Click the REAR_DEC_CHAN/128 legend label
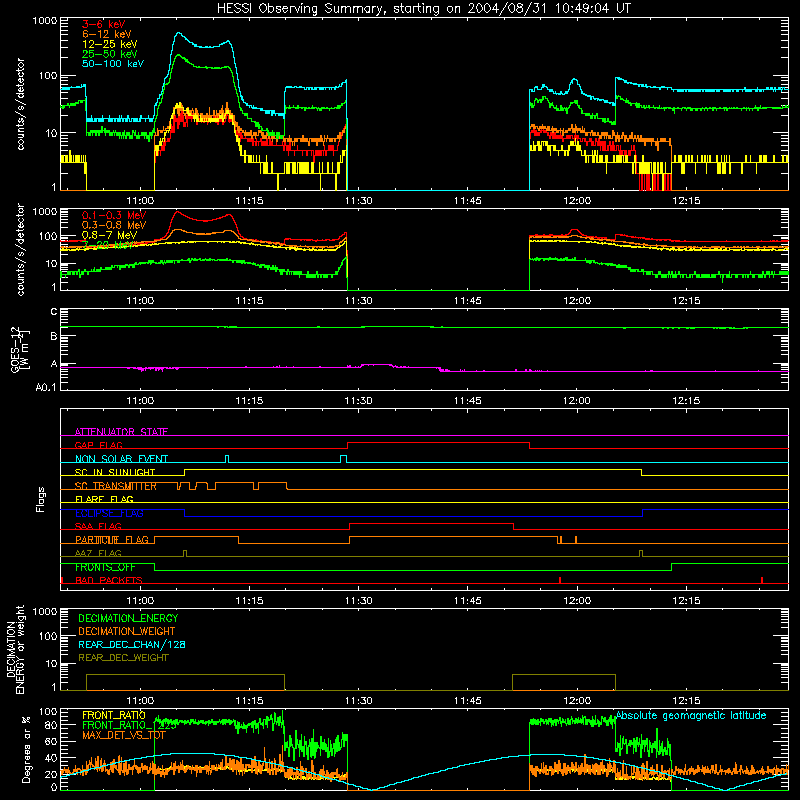This screenshot has height=800, width=800. click(132, 644)
